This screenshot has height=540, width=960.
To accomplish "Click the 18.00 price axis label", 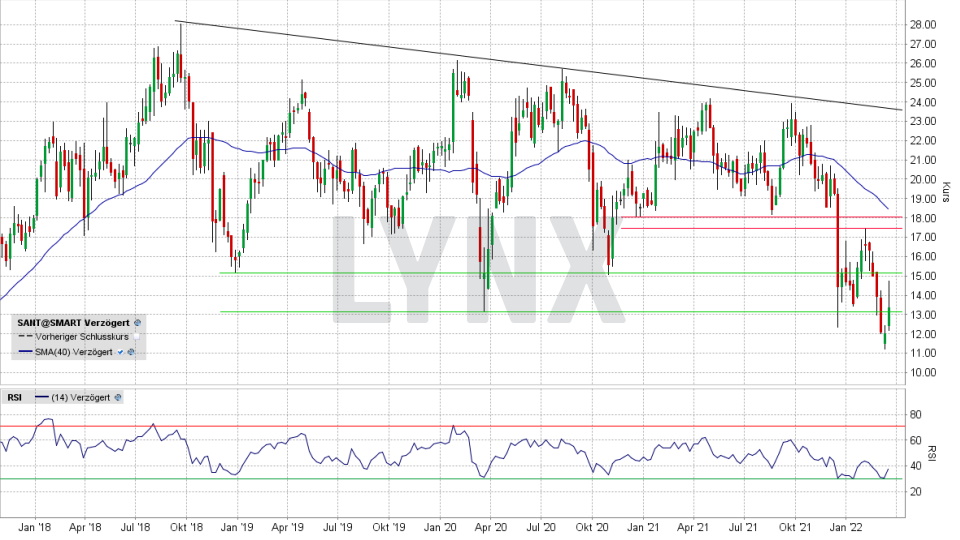I will (x=923, y=218).
